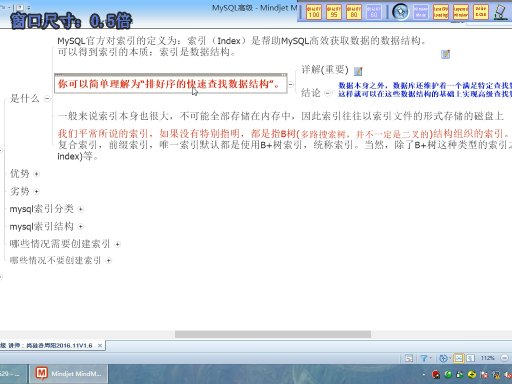Click the 112% zoom level display
The height and width of the screenshot is (384, 512).
coord(487,358)
